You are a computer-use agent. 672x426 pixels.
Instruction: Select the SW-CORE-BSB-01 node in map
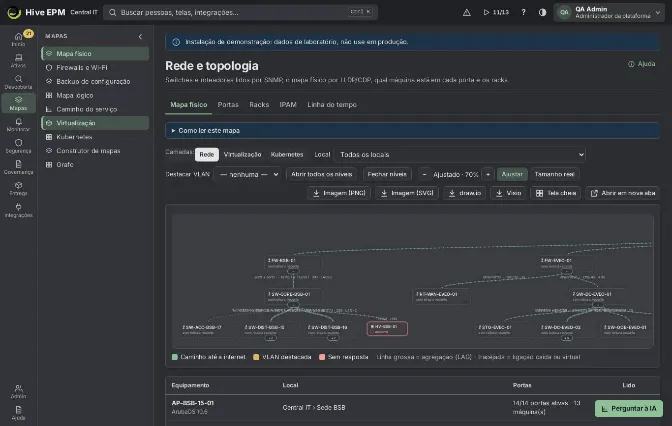[x=293, y=296]
